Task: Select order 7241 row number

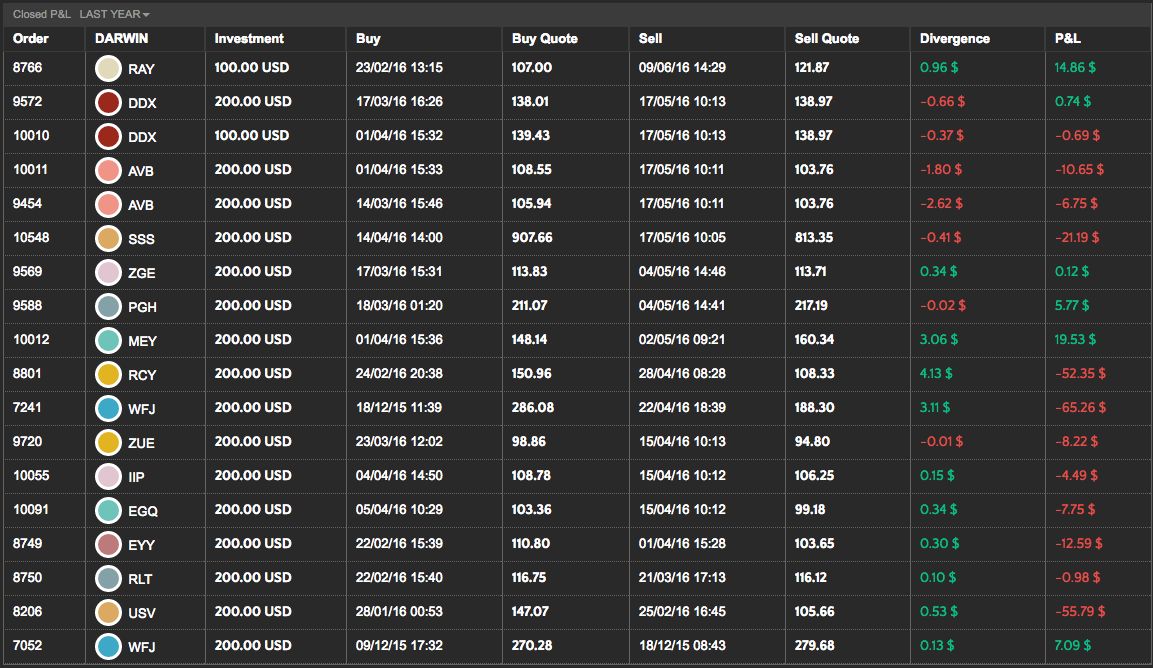Action: click(x=28, y=408)
